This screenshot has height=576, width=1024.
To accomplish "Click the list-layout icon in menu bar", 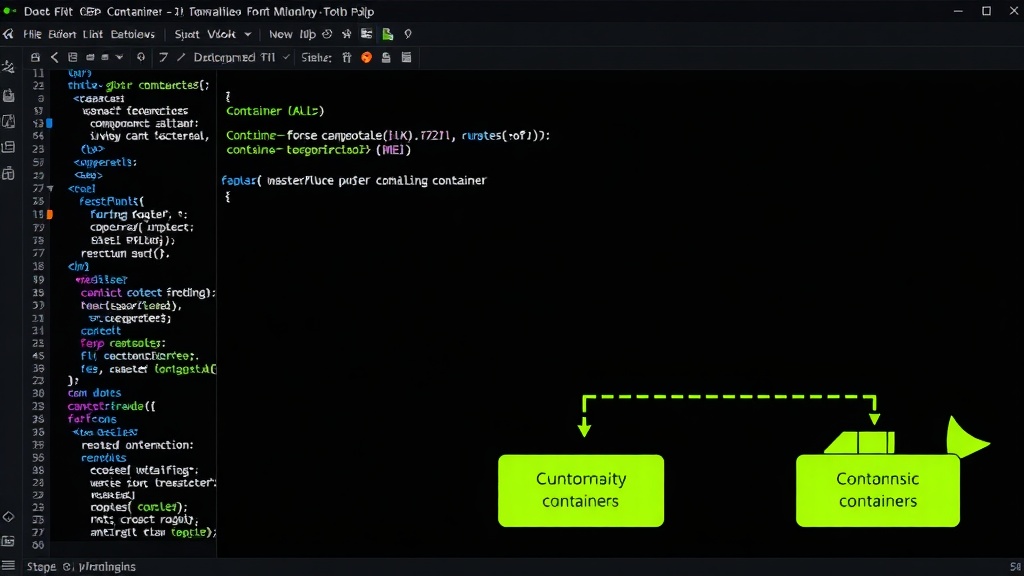I will (x=366, y=34).
